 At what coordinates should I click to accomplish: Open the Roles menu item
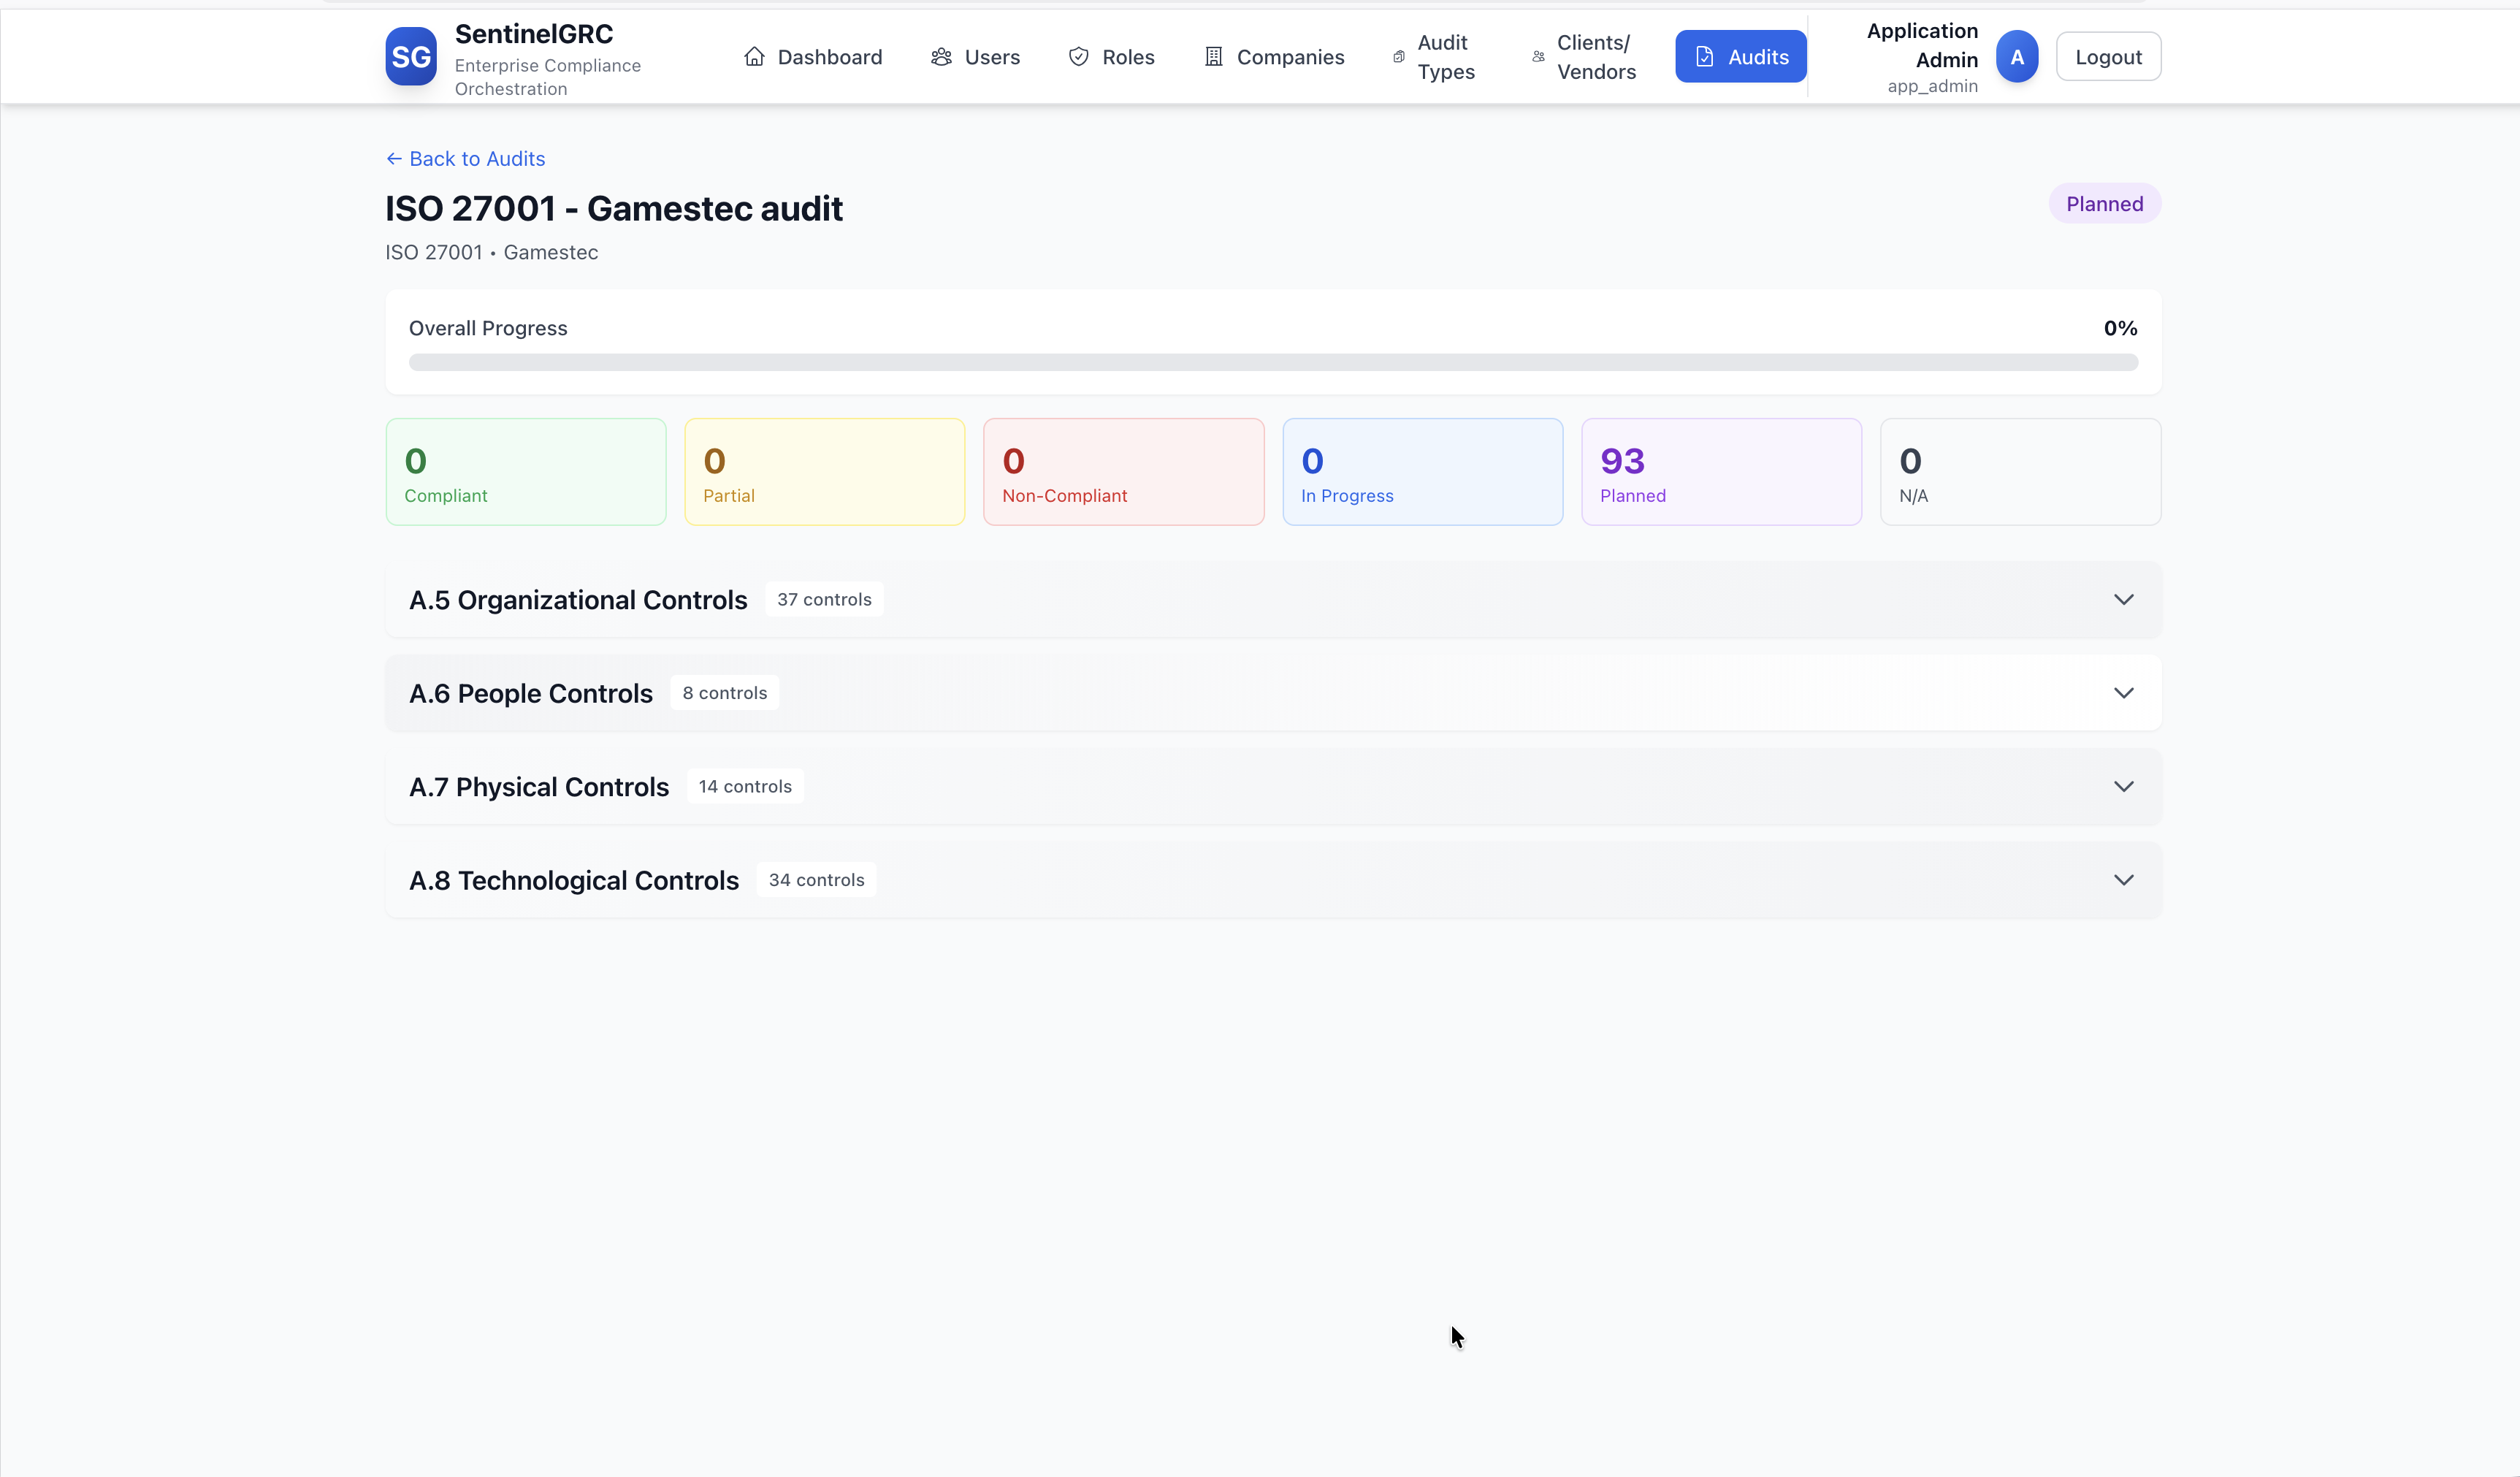click(x=1111, y=57)
